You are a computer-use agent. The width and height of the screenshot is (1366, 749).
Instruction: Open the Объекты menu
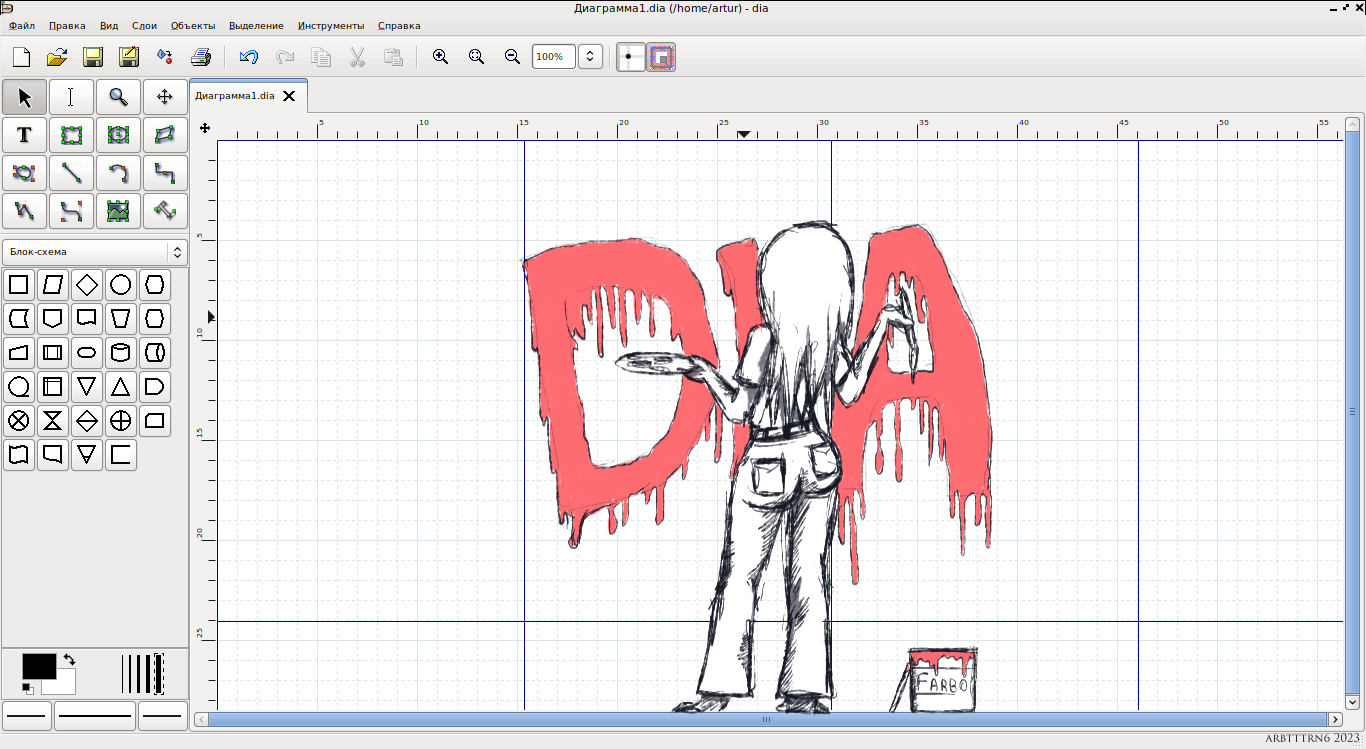coord(193,25)
